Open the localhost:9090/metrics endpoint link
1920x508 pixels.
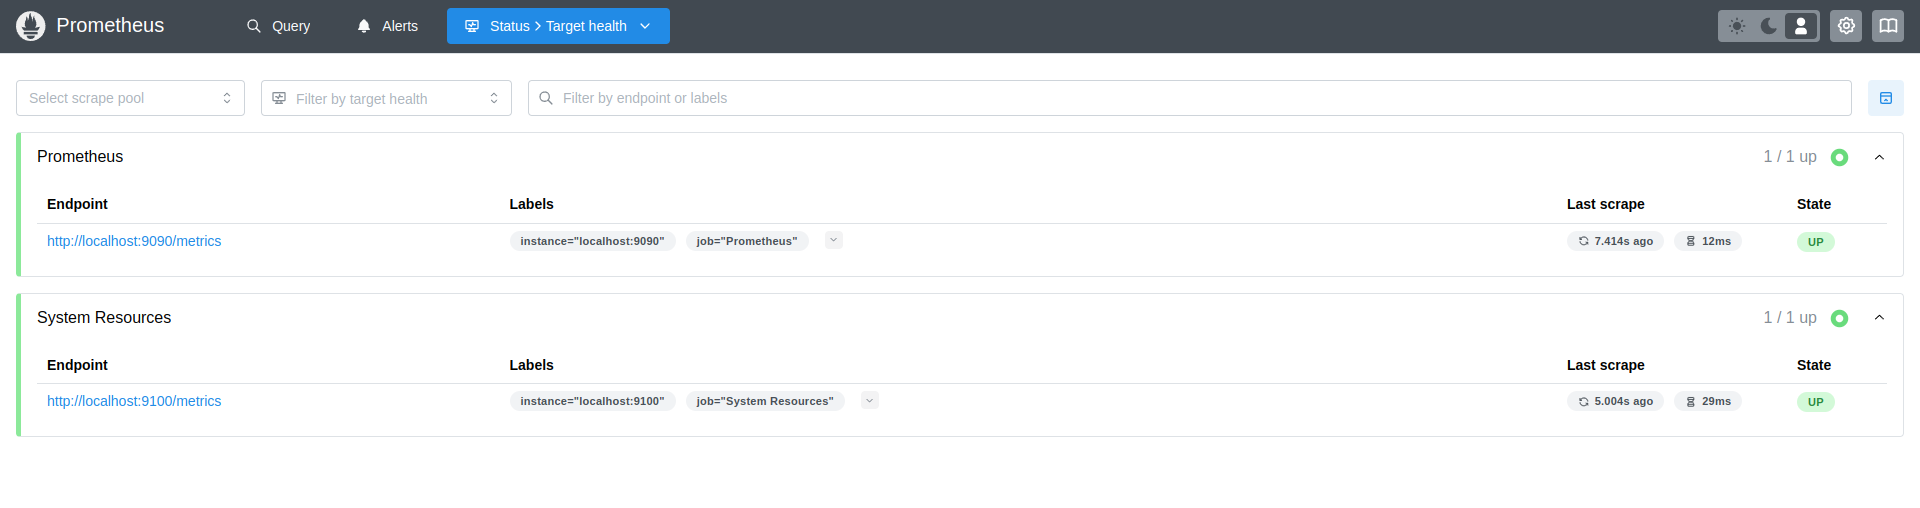(134, 241)
